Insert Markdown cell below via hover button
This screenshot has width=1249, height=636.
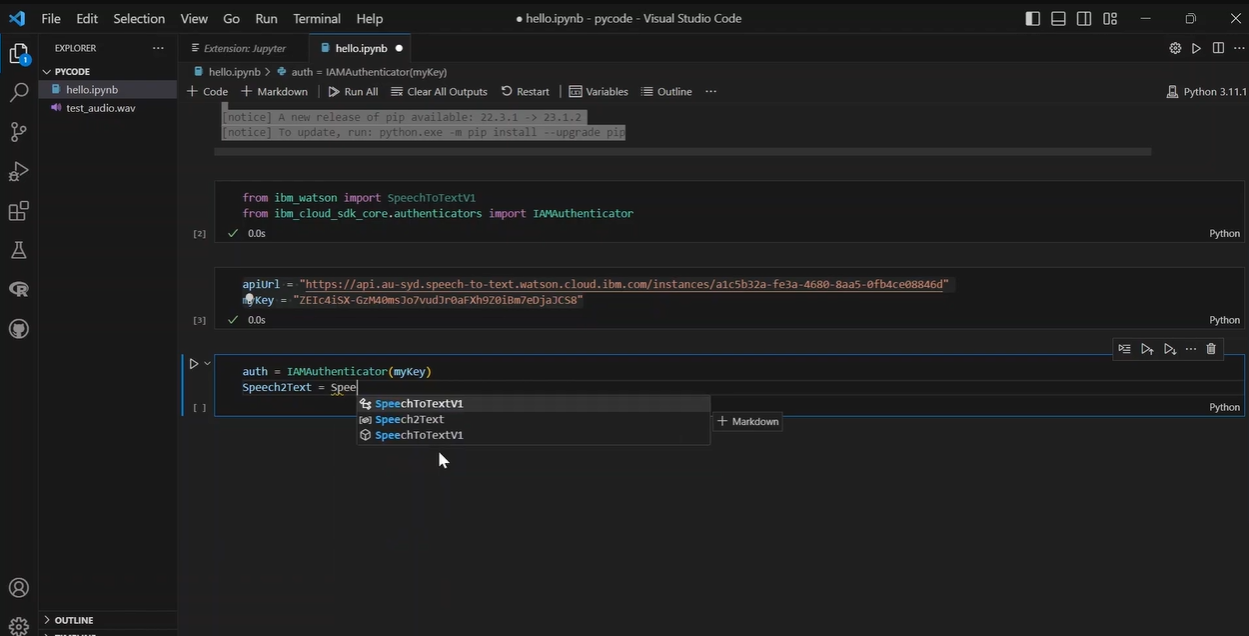pos(747,421)
